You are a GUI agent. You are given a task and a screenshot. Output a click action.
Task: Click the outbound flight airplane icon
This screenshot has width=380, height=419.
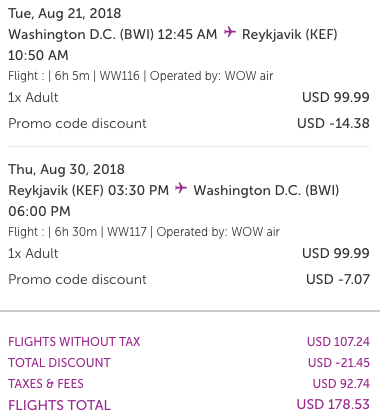tap(230, 32)
